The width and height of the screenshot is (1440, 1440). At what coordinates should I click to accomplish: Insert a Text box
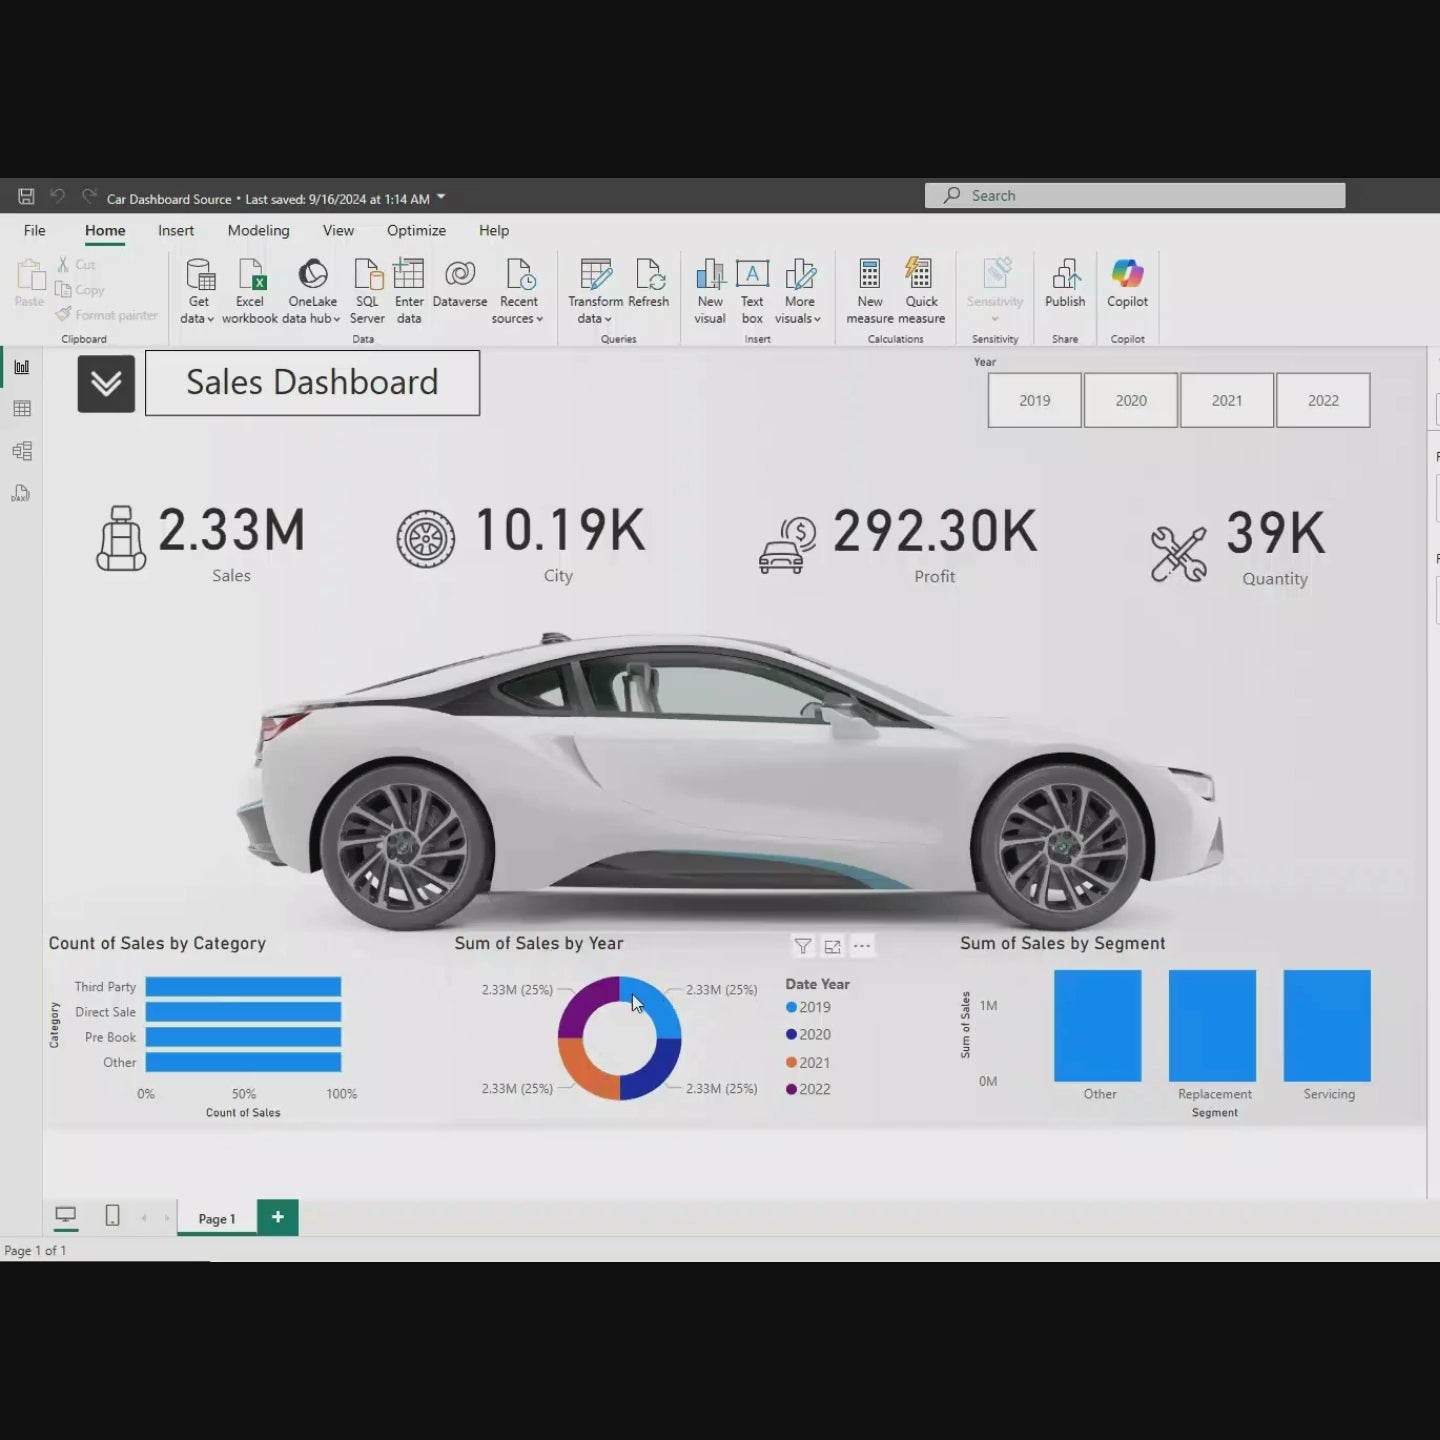(x=752, y=290)
